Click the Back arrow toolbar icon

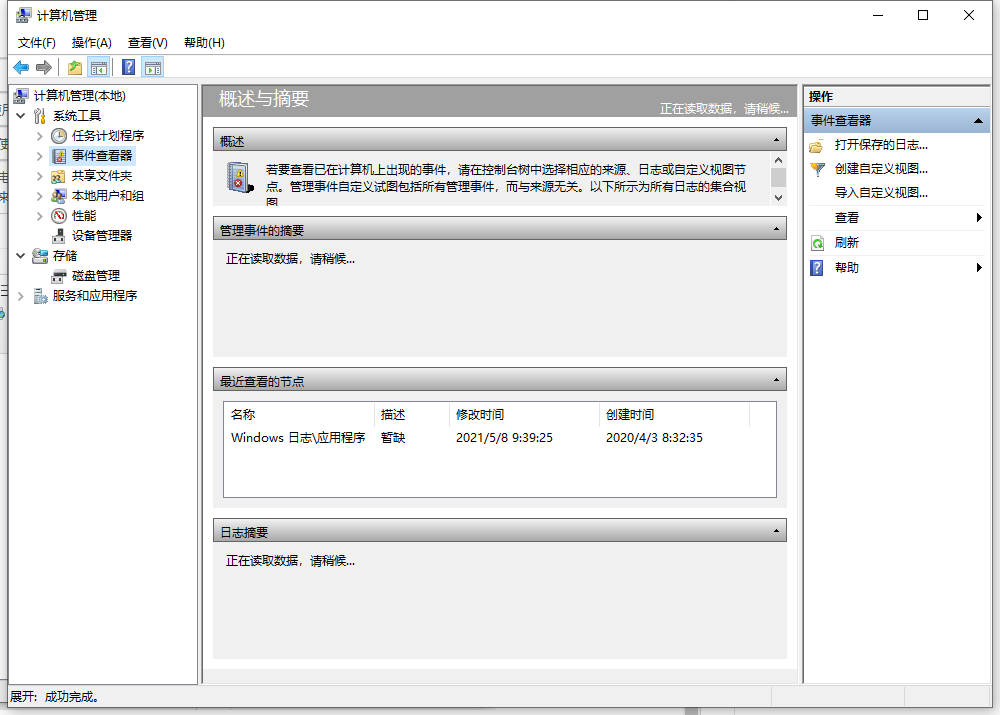click(21, 68)
